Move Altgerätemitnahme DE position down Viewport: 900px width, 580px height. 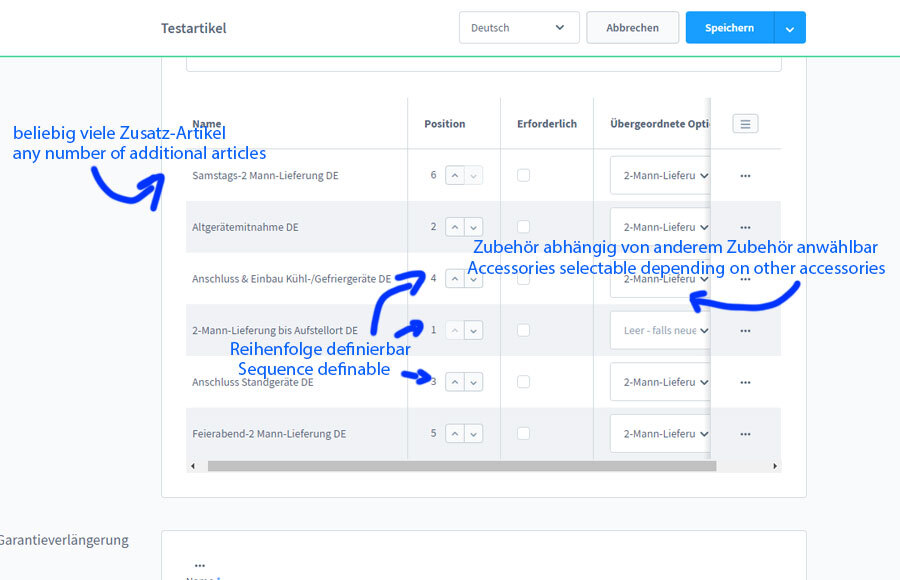pyautogui.click(x=474, y=227)
